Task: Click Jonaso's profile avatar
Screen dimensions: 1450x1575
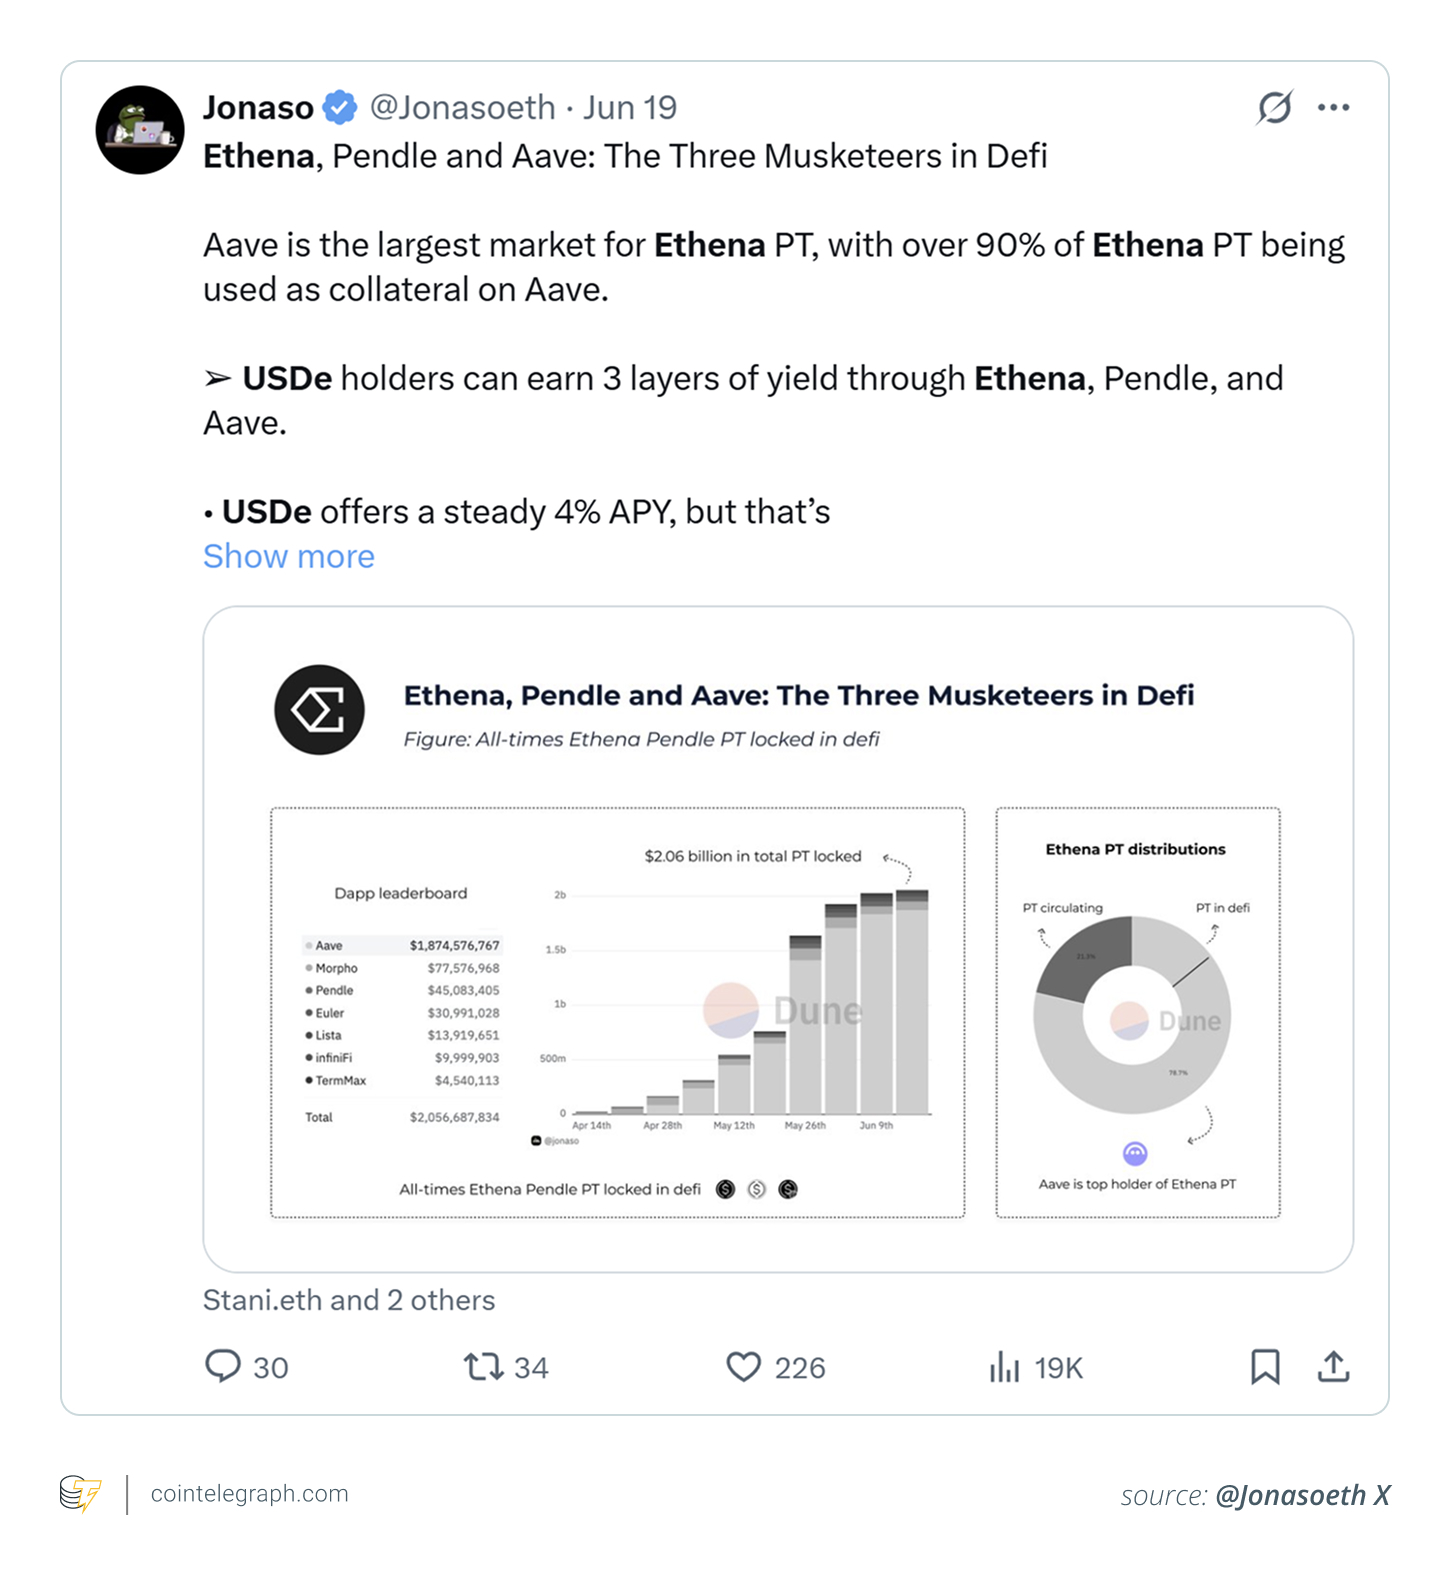Action: click(140, 130)
